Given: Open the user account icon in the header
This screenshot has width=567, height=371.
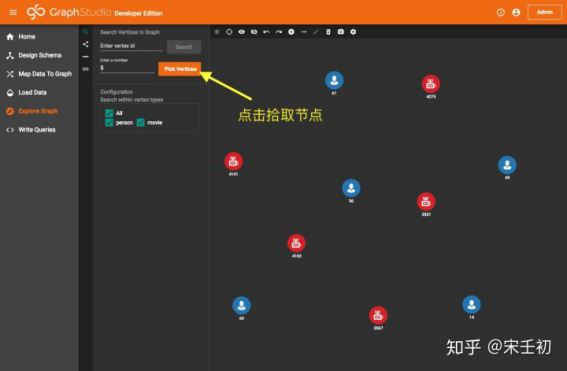Looking at the screenshot, I should point(516,13).
